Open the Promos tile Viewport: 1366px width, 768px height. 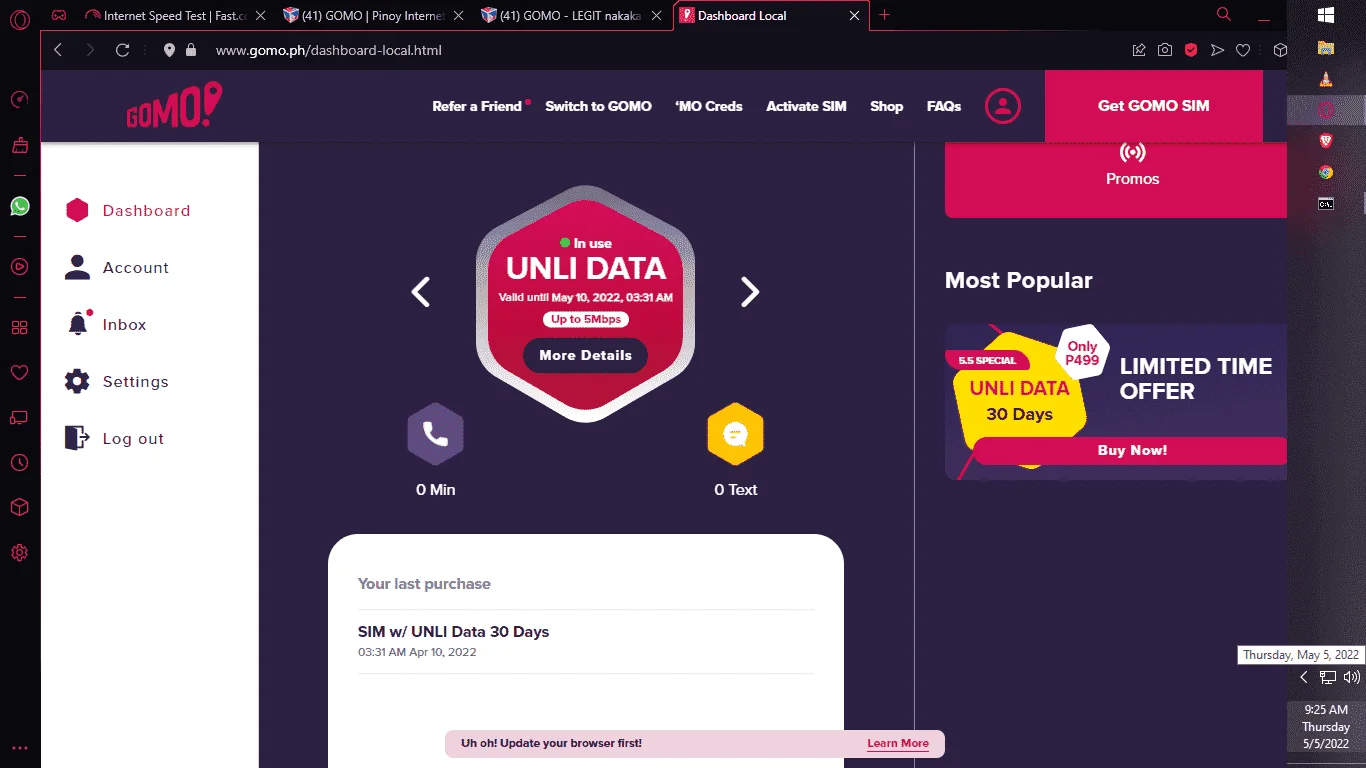1116,180
